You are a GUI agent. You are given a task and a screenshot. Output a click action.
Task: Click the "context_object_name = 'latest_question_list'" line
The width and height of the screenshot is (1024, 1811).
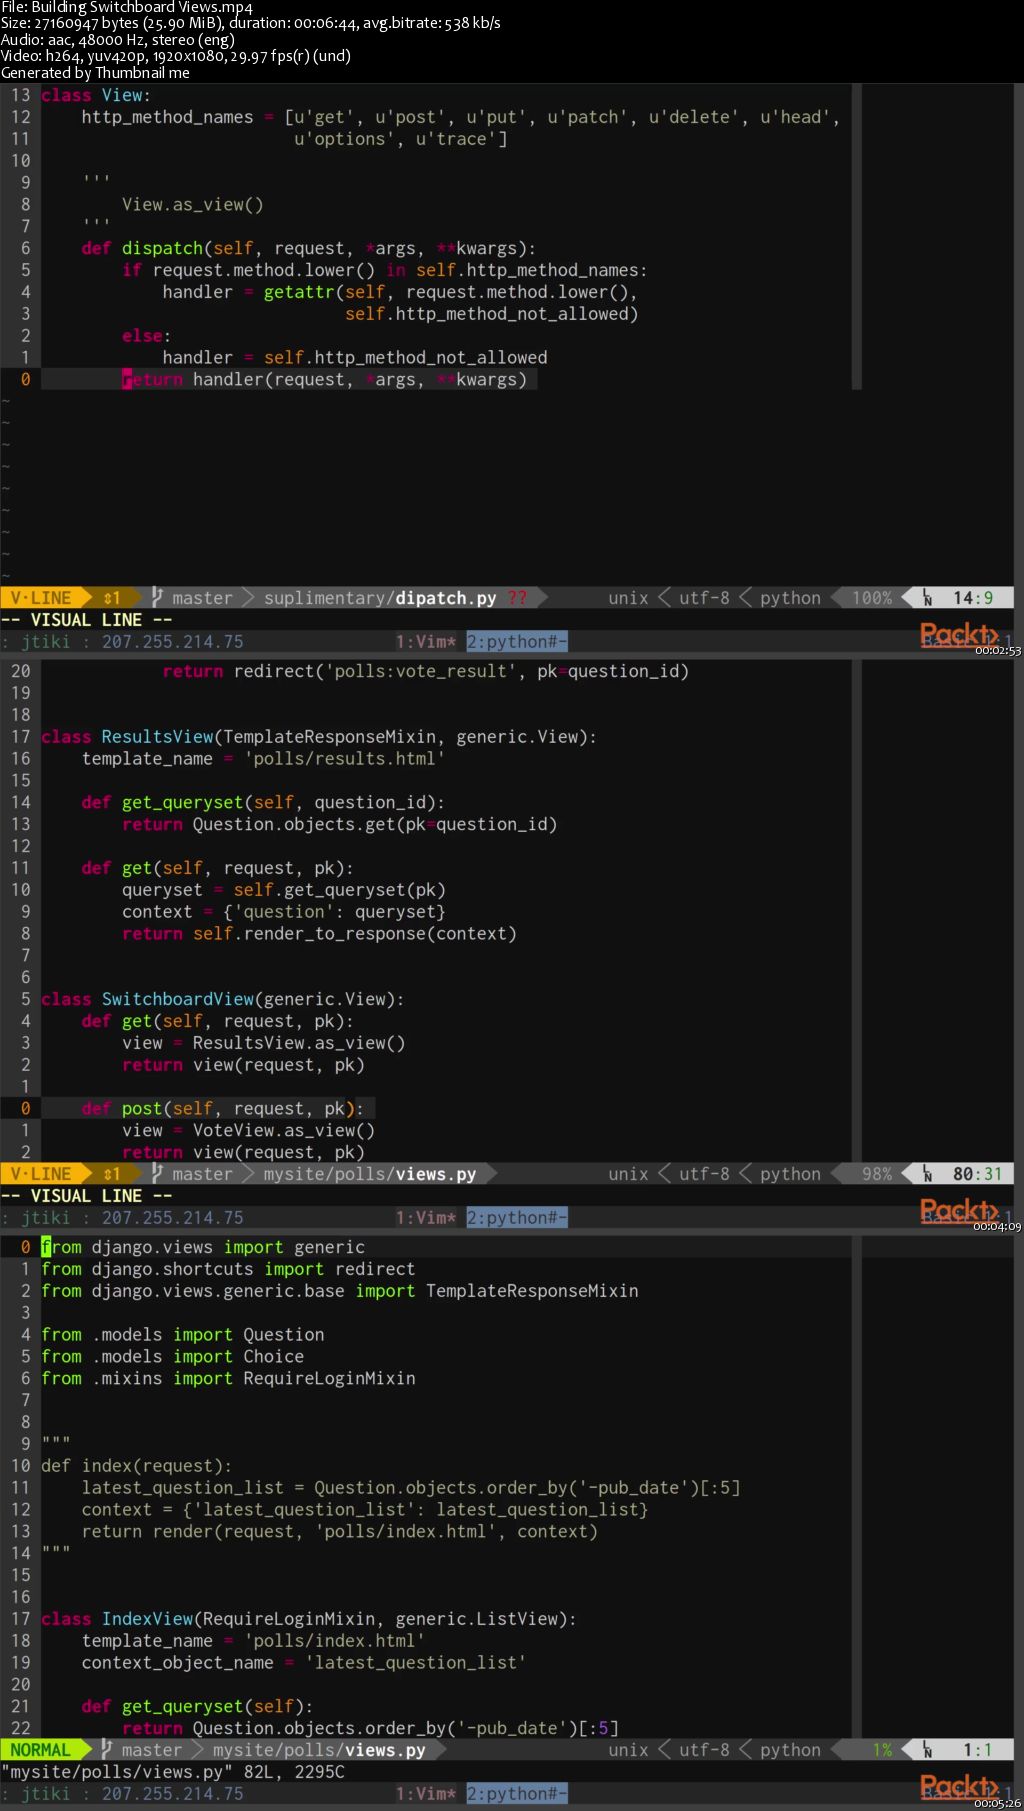click(304, 1663)
